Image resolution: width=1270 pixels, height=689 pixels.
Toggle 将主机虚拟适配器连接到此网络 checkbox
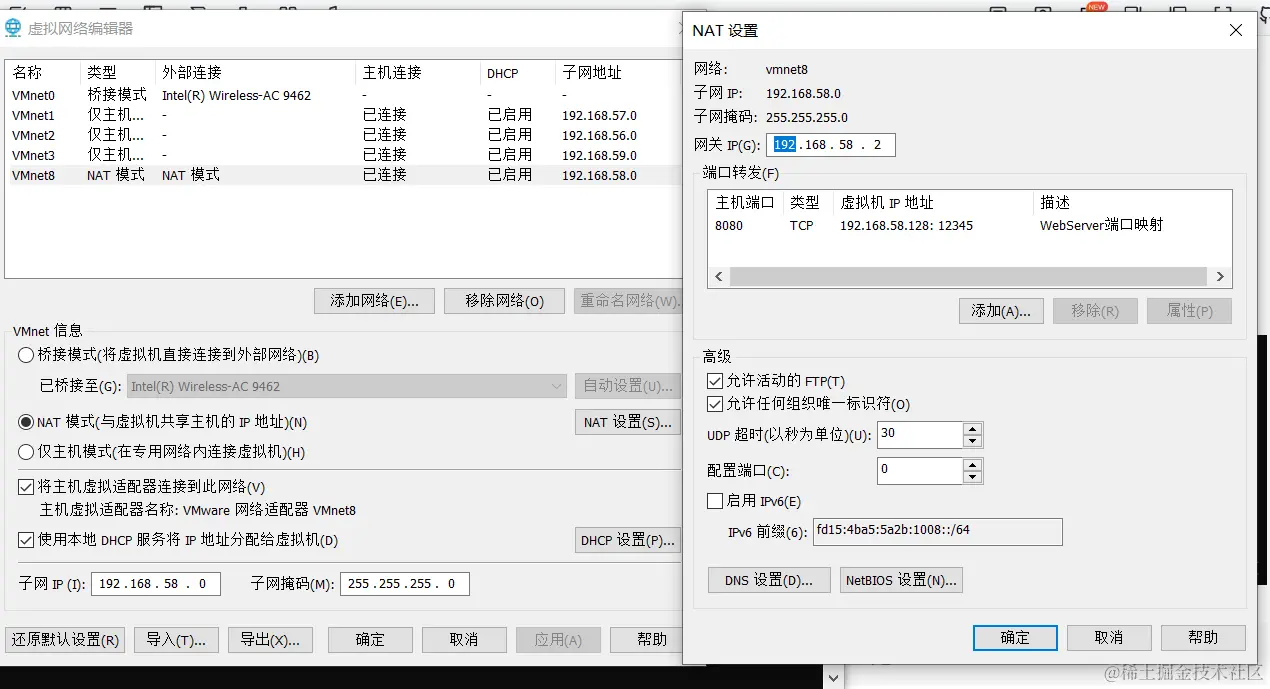pyautogui.click(x=26, y=487)
